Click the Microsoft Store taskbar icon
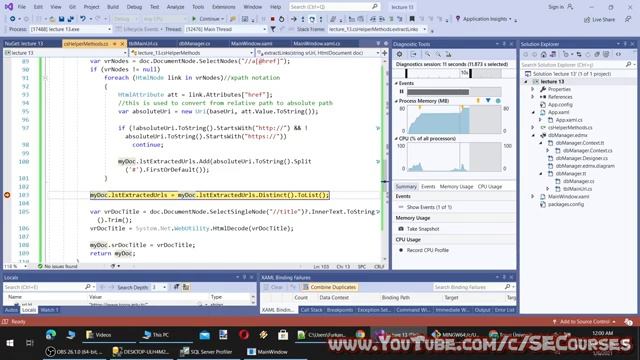 click(x=283, y=335)
